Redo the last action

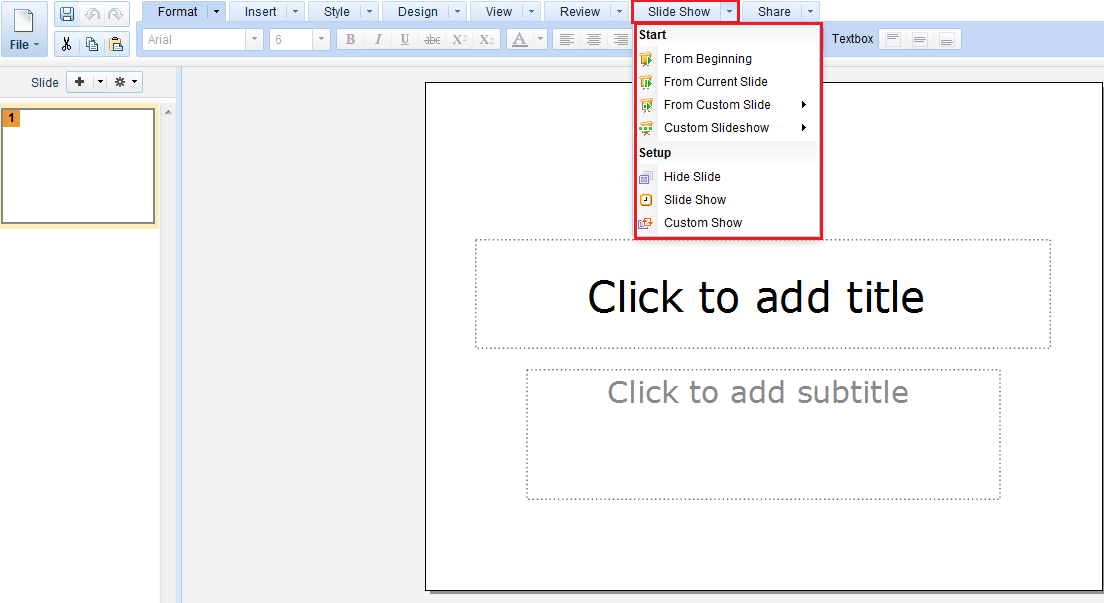tap(115, 14)
